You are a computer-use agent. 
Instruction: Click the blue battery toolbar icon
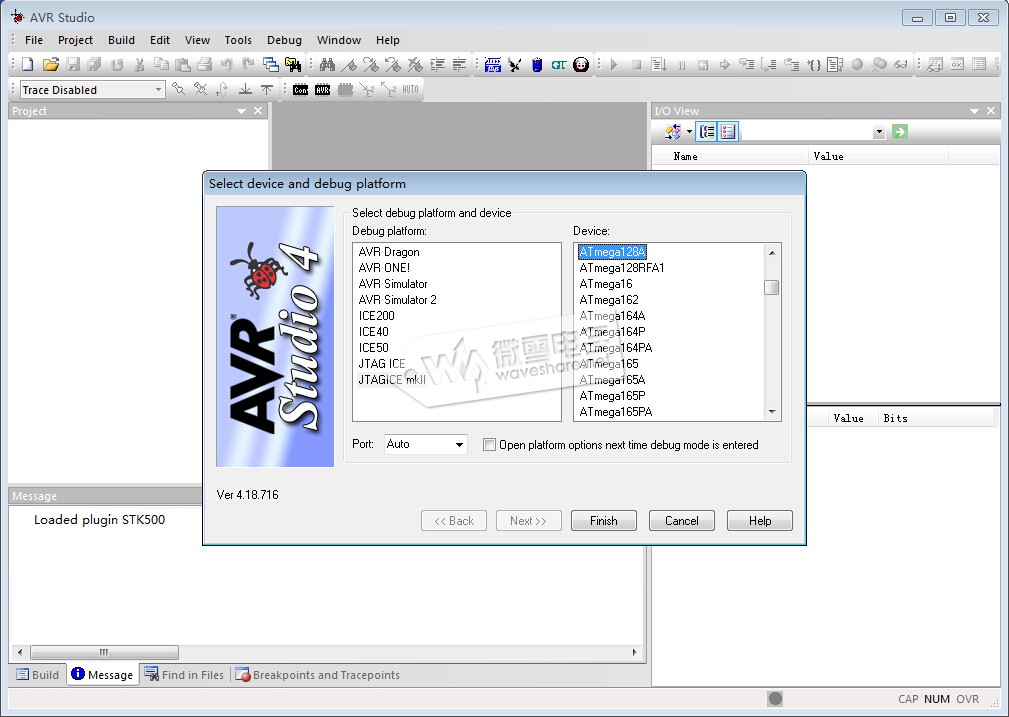pos(537,65)
